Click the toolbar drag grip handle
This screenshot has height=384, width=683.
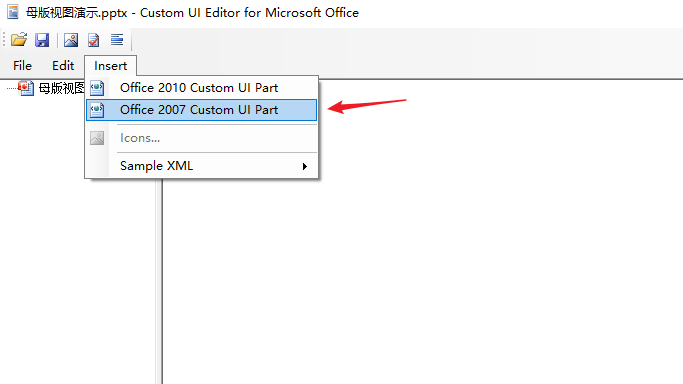pos(4,40)
